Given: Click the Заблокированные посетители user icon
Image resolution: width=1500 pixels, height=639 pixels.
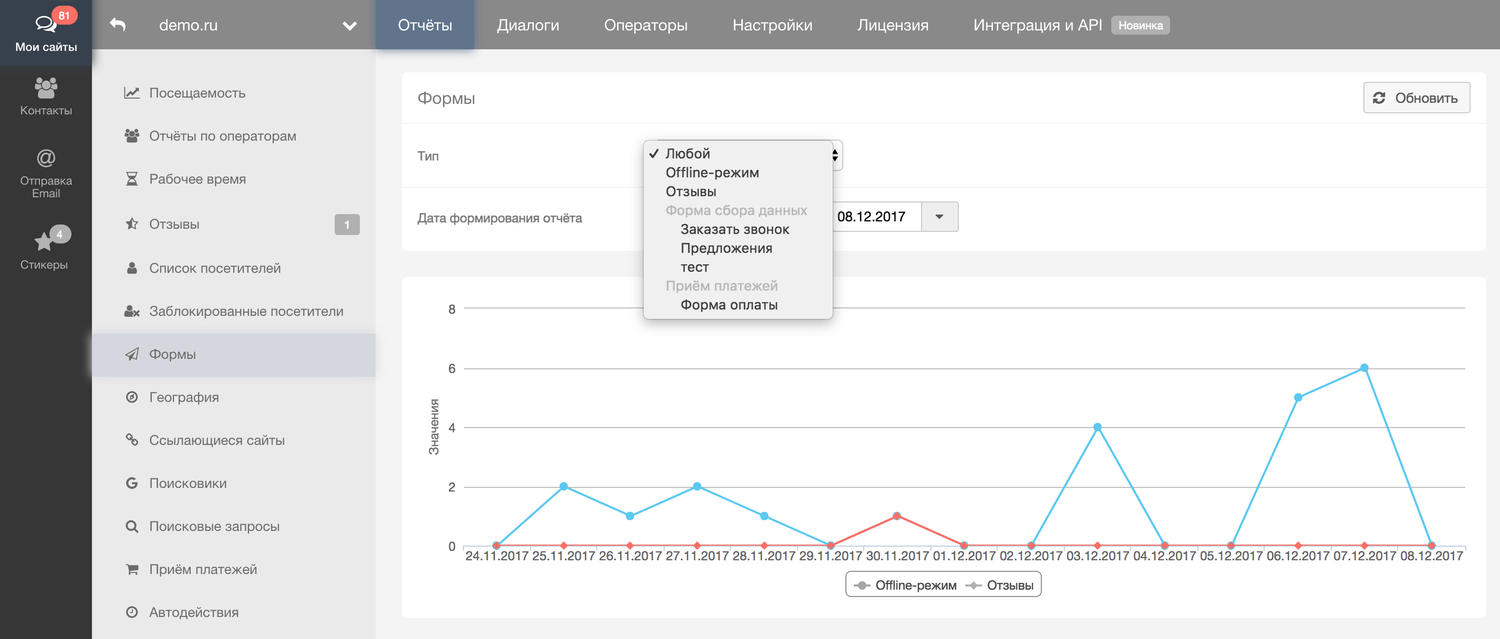Looking at the screenshot, I should [132, 311].
